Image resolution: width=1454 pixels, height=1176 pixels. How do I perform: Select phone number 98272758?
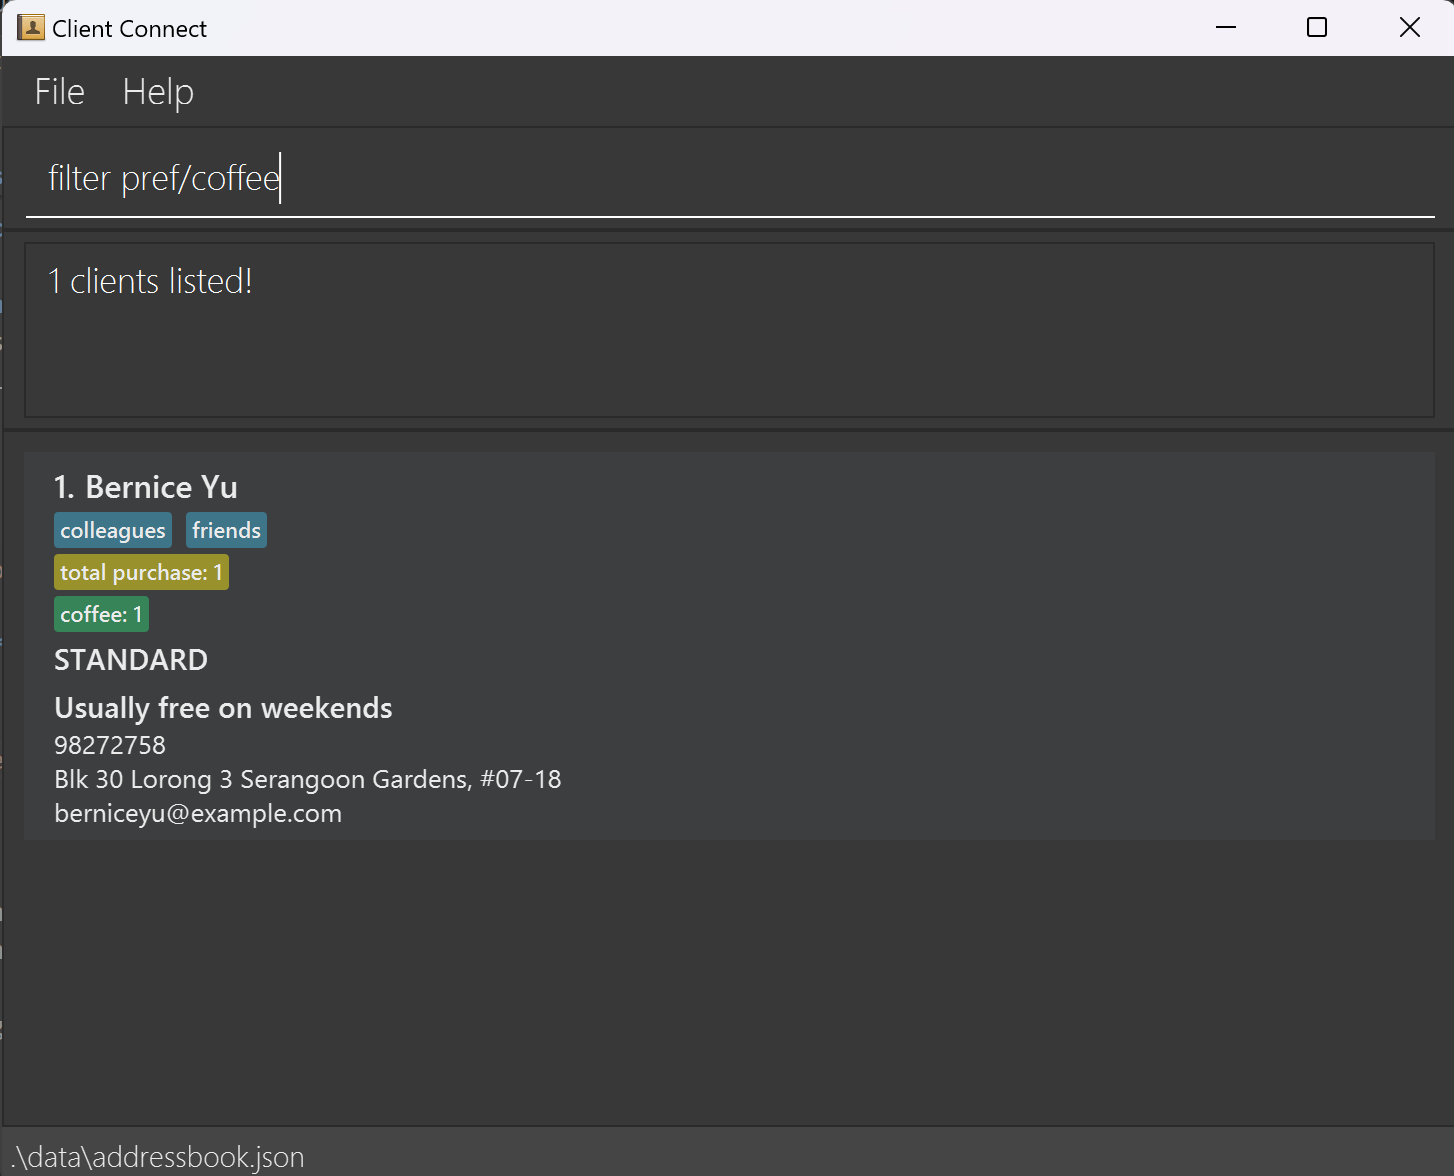click(110, 745)
